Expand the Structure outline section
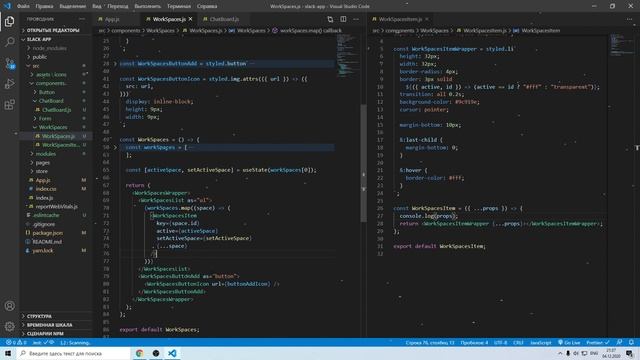Viewport: 640px width, 360px height. click(x=39, y=316)
